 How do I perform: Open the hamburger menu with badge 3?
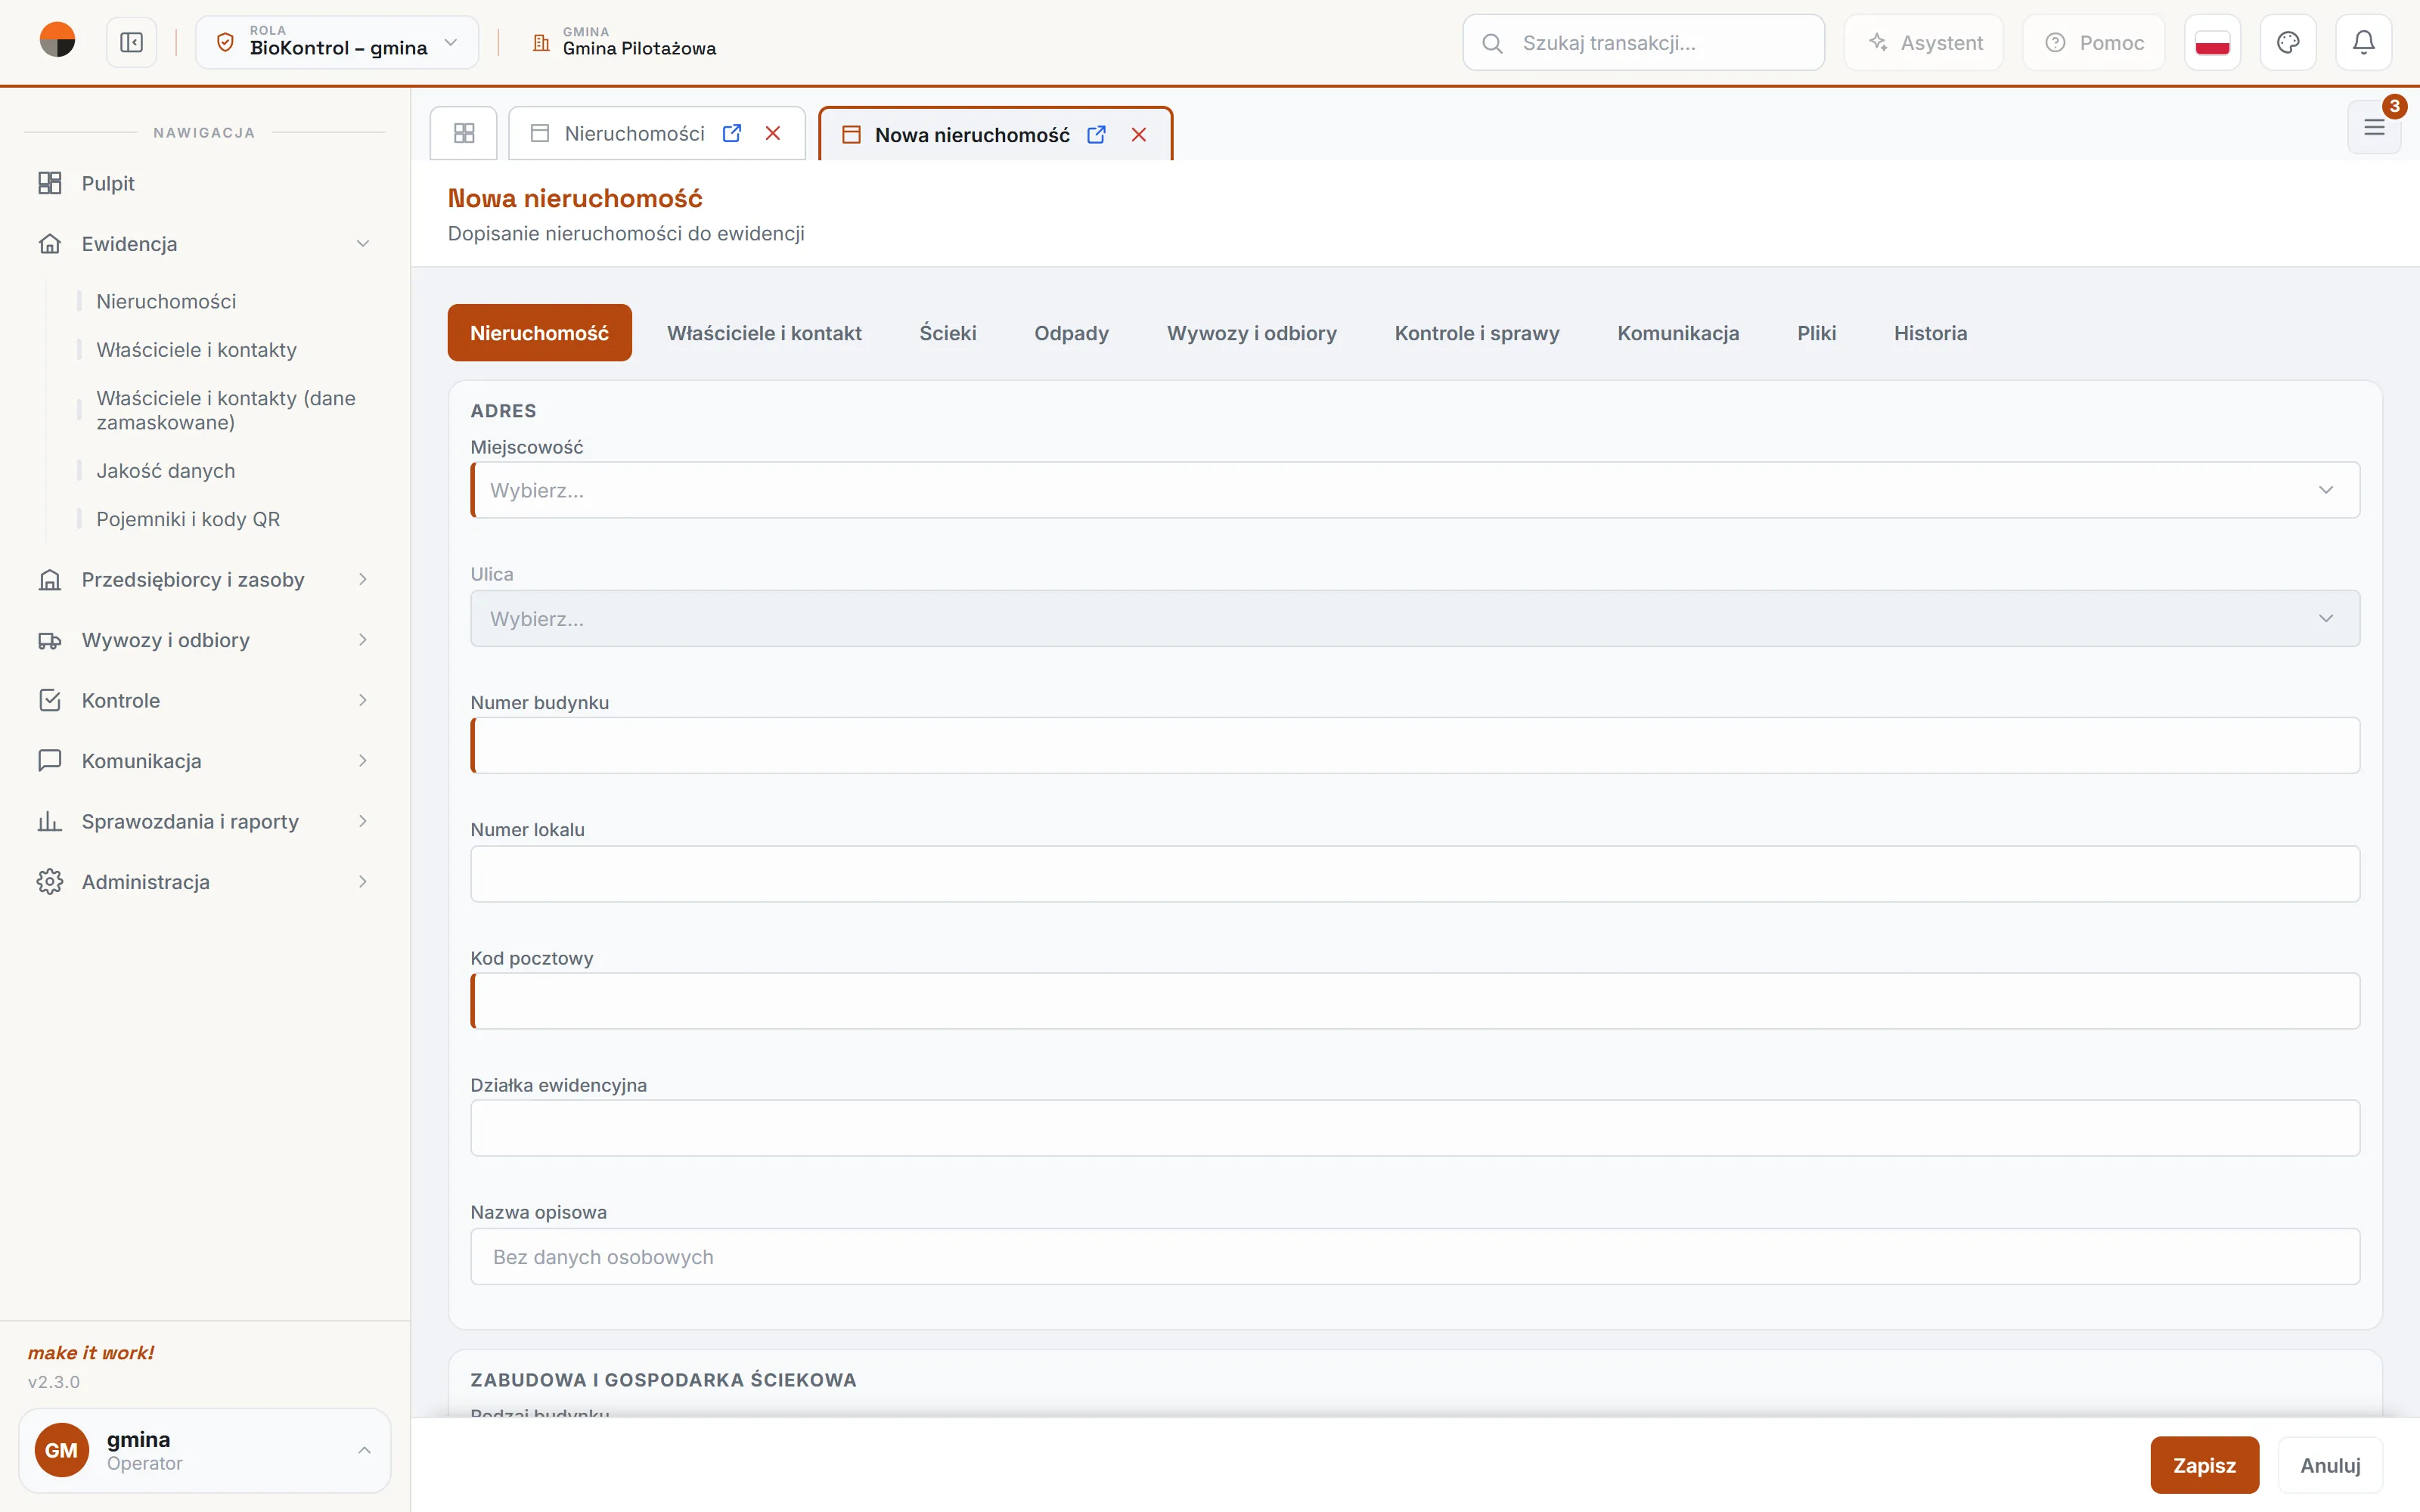(2374, 128)
